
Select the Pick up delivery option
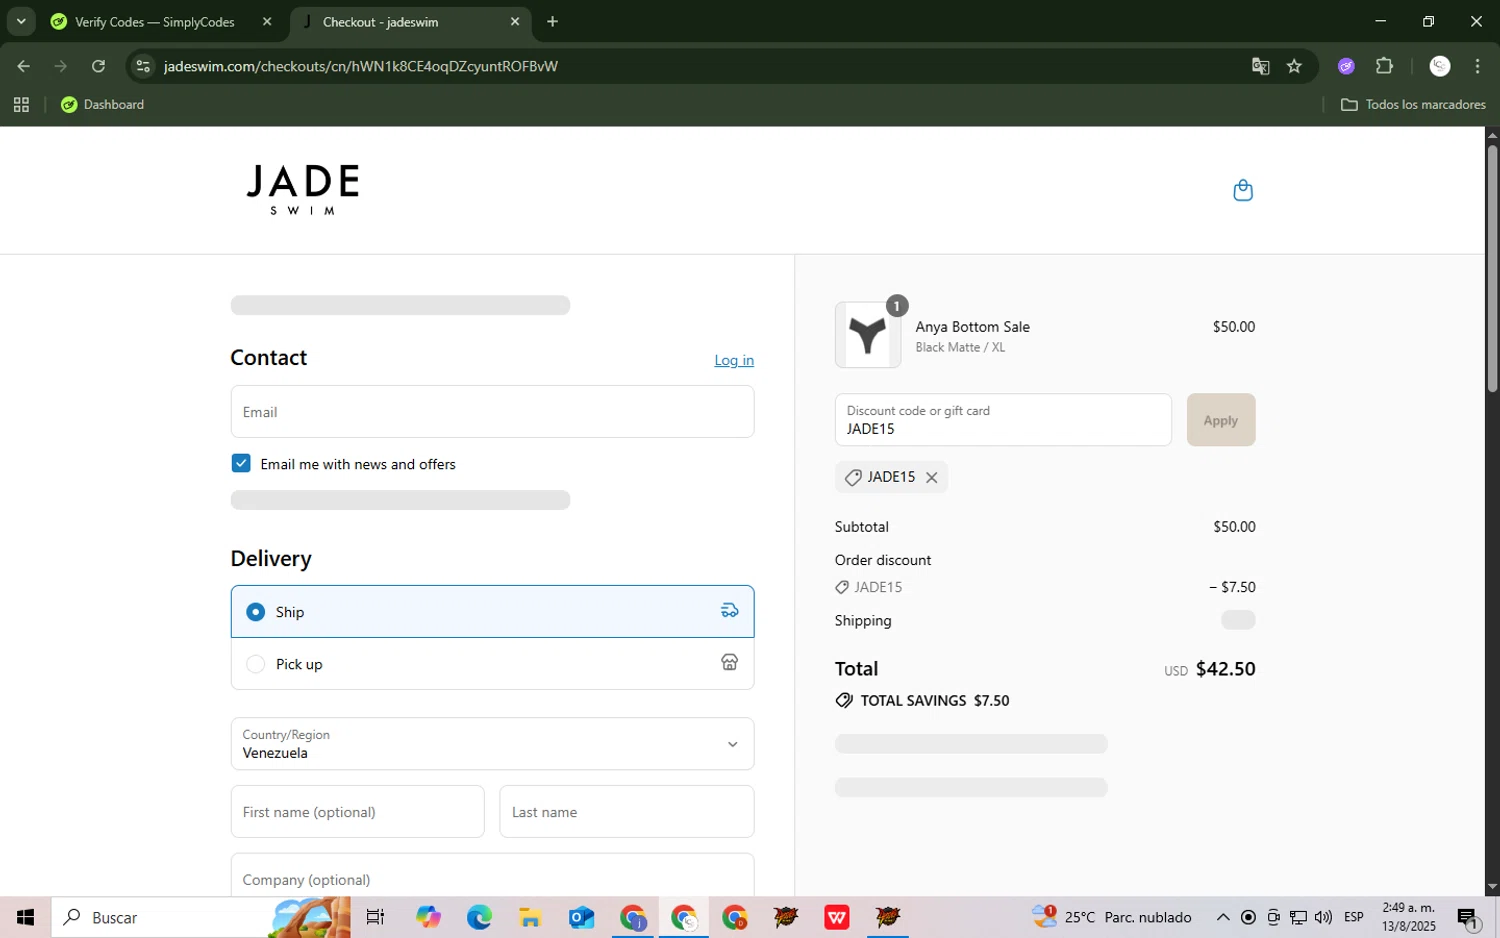click(x=492, y=664)
